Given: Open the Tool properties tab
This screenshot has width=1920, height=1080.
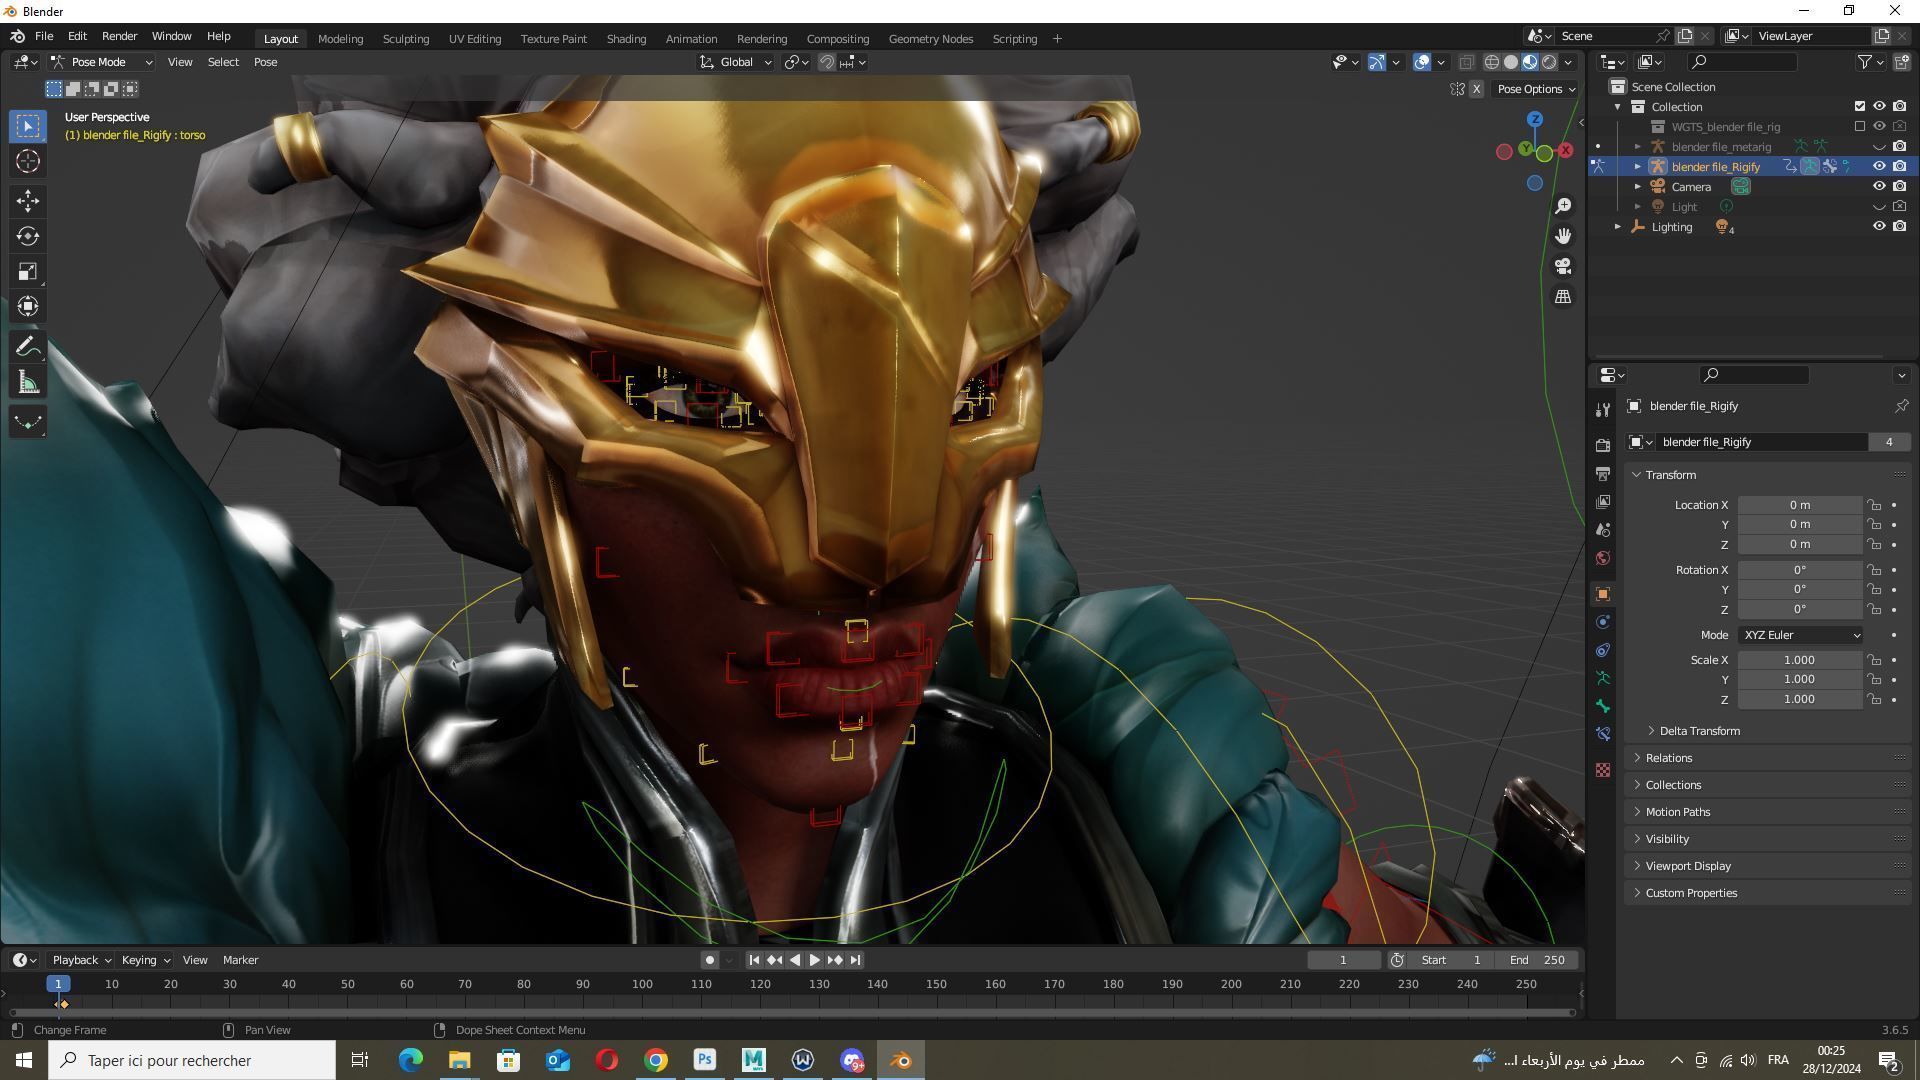Looking at the screenshot, I should [x=1603, y=410].
